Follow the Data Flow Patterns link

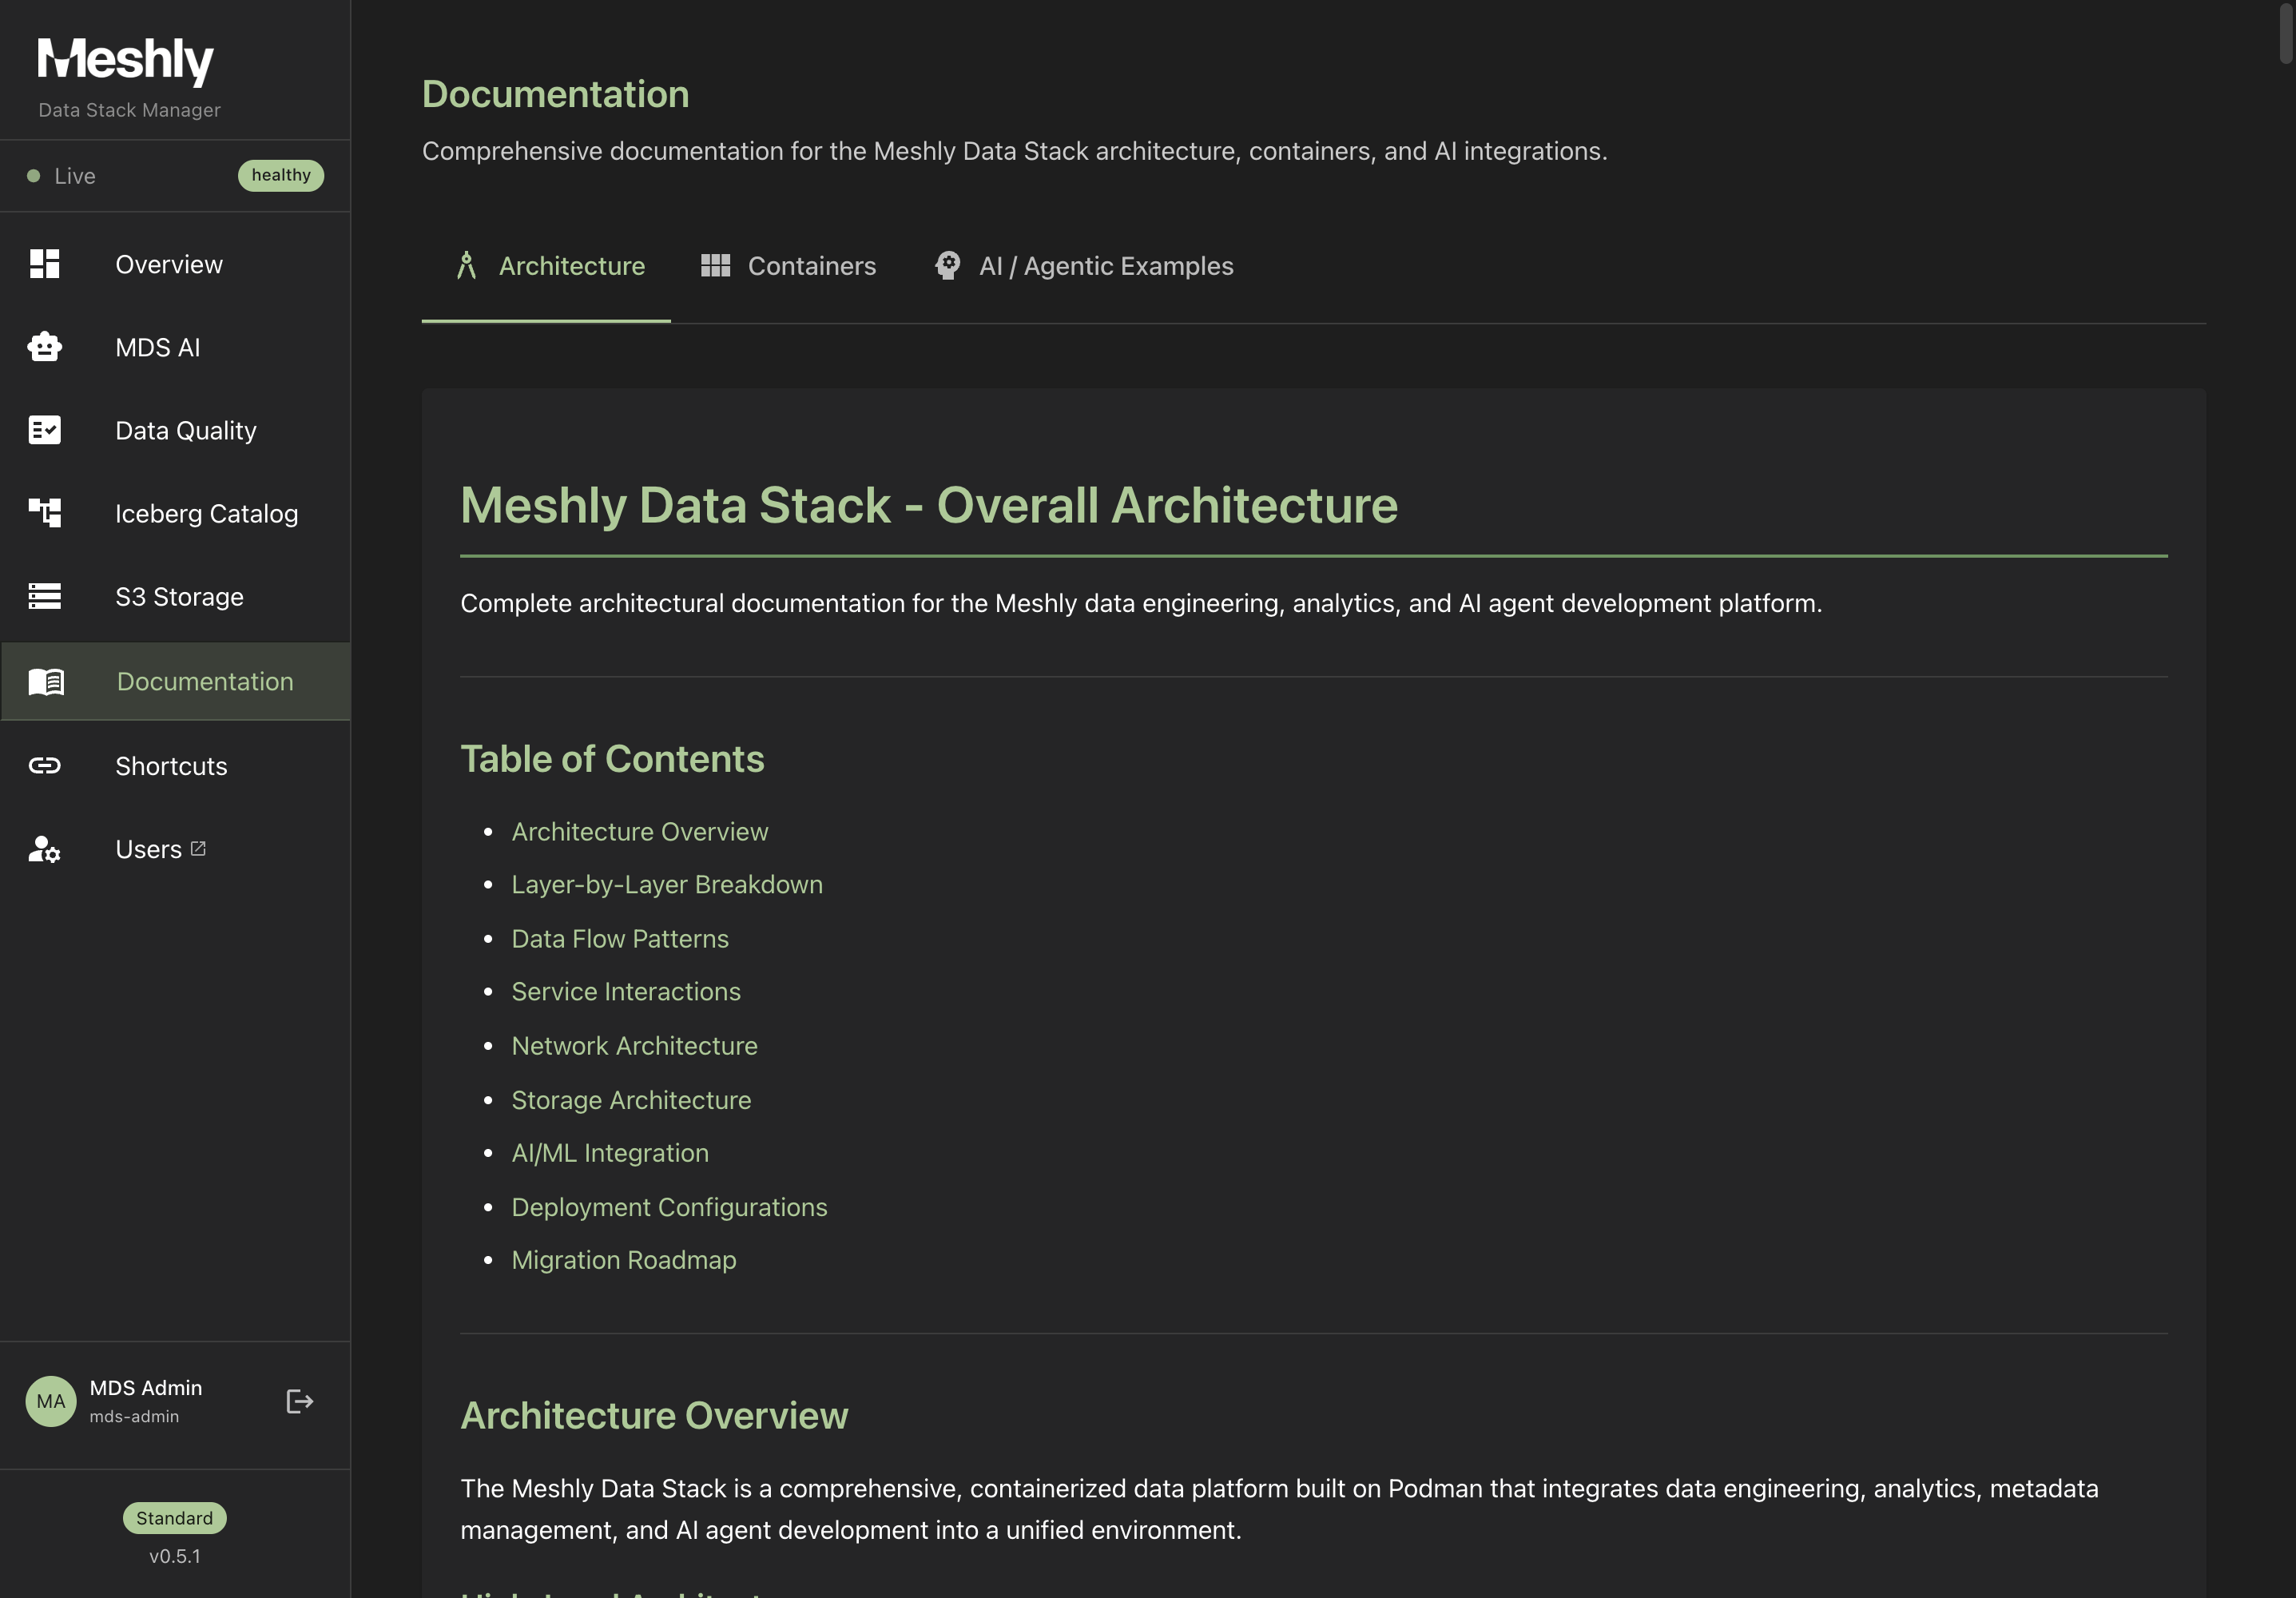pyautogui.click(x=620, y=938)
